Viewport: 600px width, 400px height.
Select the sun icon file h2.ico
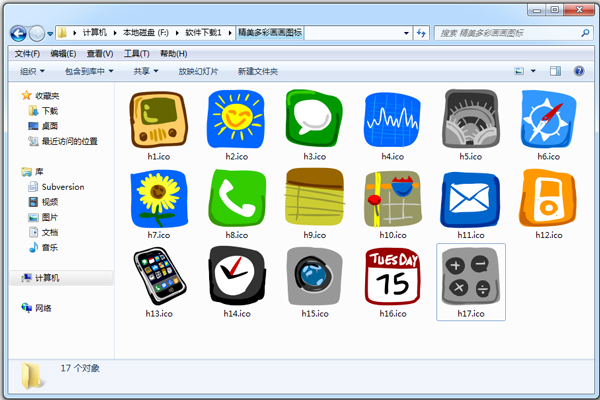click(236, 118)
